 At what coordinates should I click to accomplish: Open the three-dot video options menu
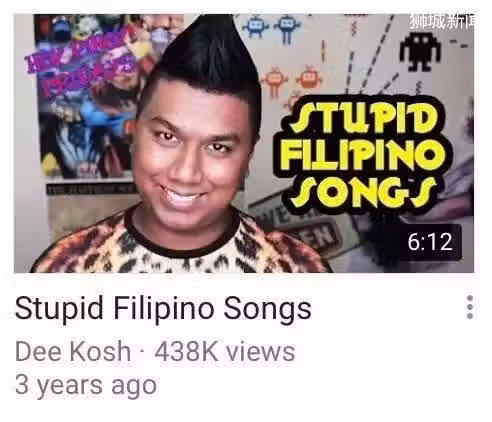click(x=470, y=307)
